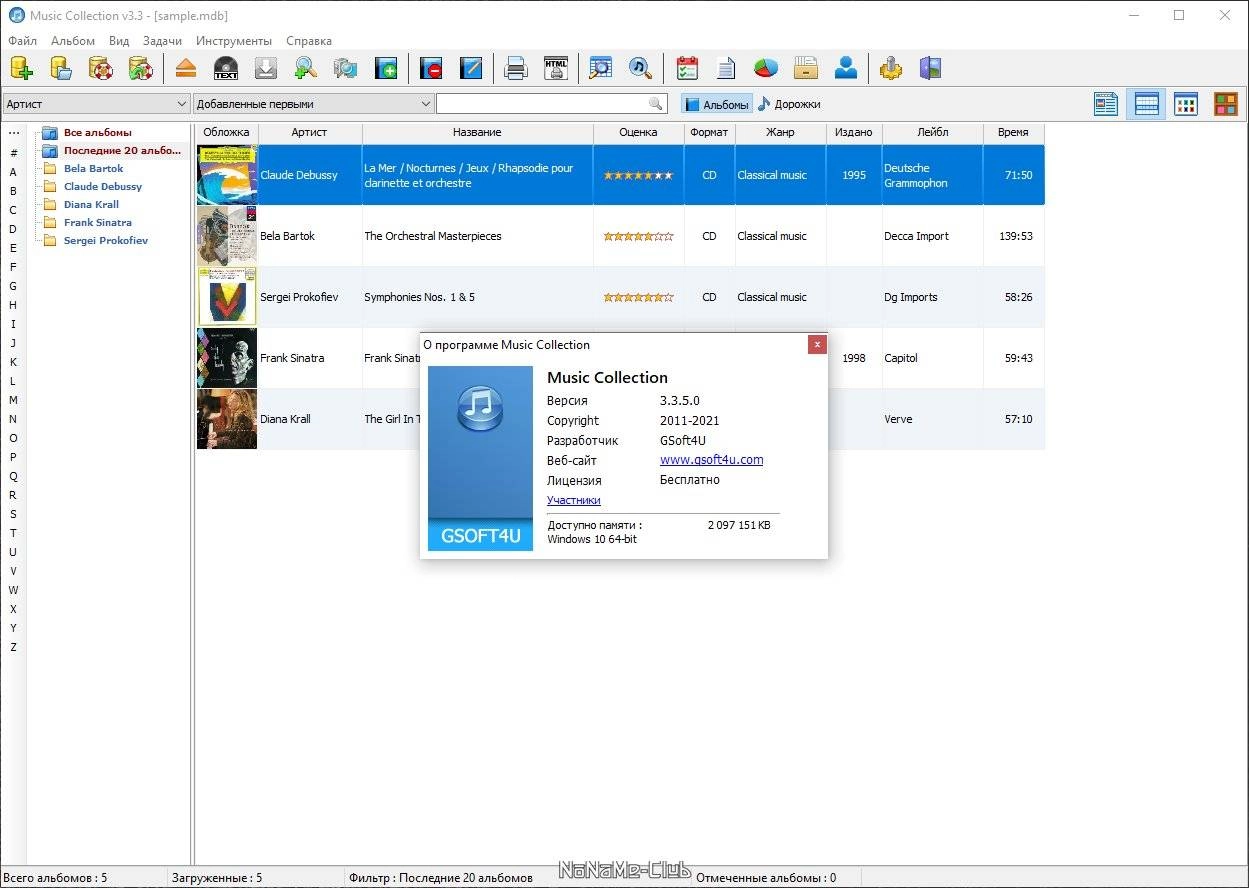The height and width of the screenshot is (888, 1249).
Task: Select the grid table view icon
Action: [x=1186, y=104]
